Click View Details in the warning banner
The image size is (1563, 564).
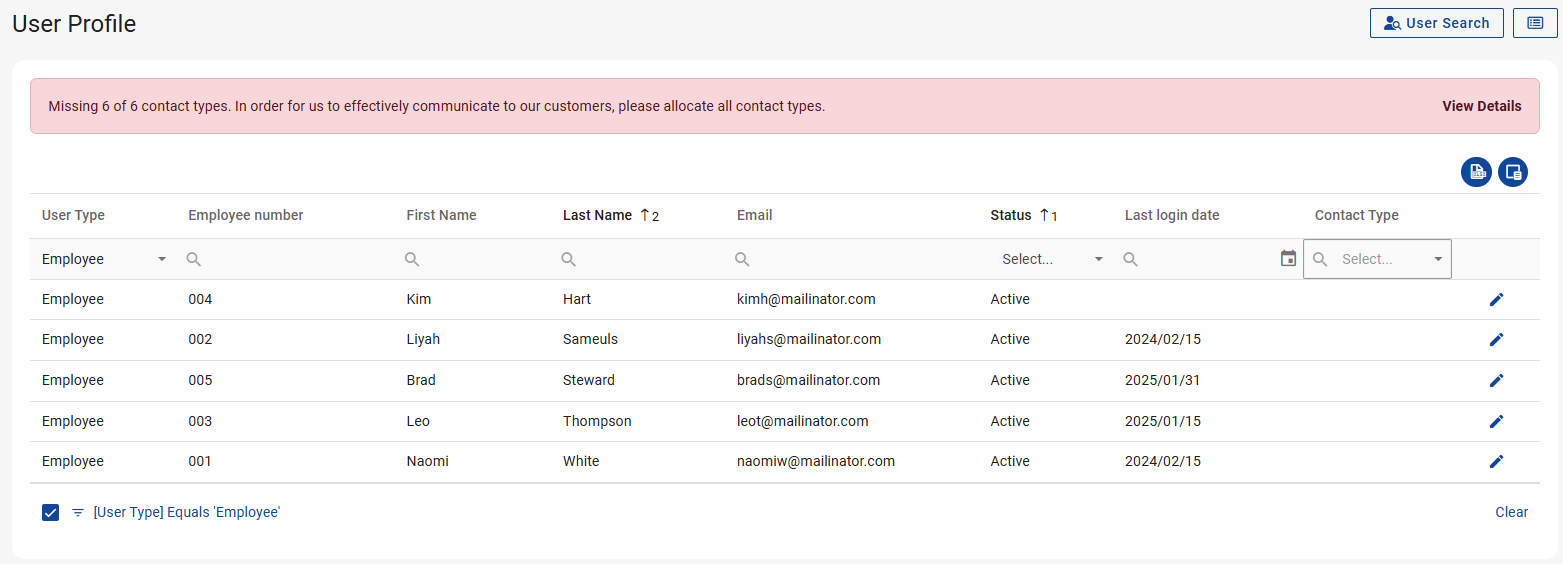click(x=1481, y=106)
